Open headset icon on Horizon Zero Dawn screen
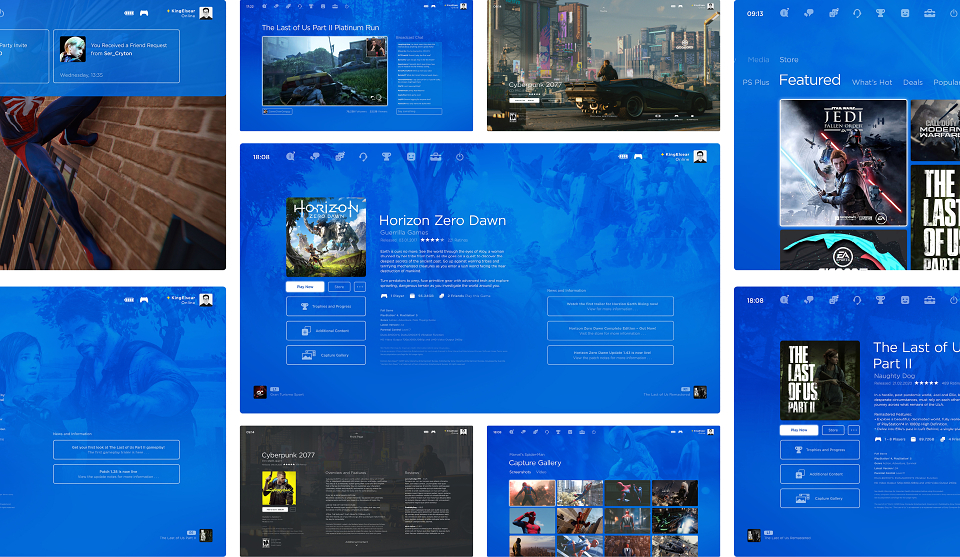This screenshot has width=960, height=557. [x=363, y=157]
